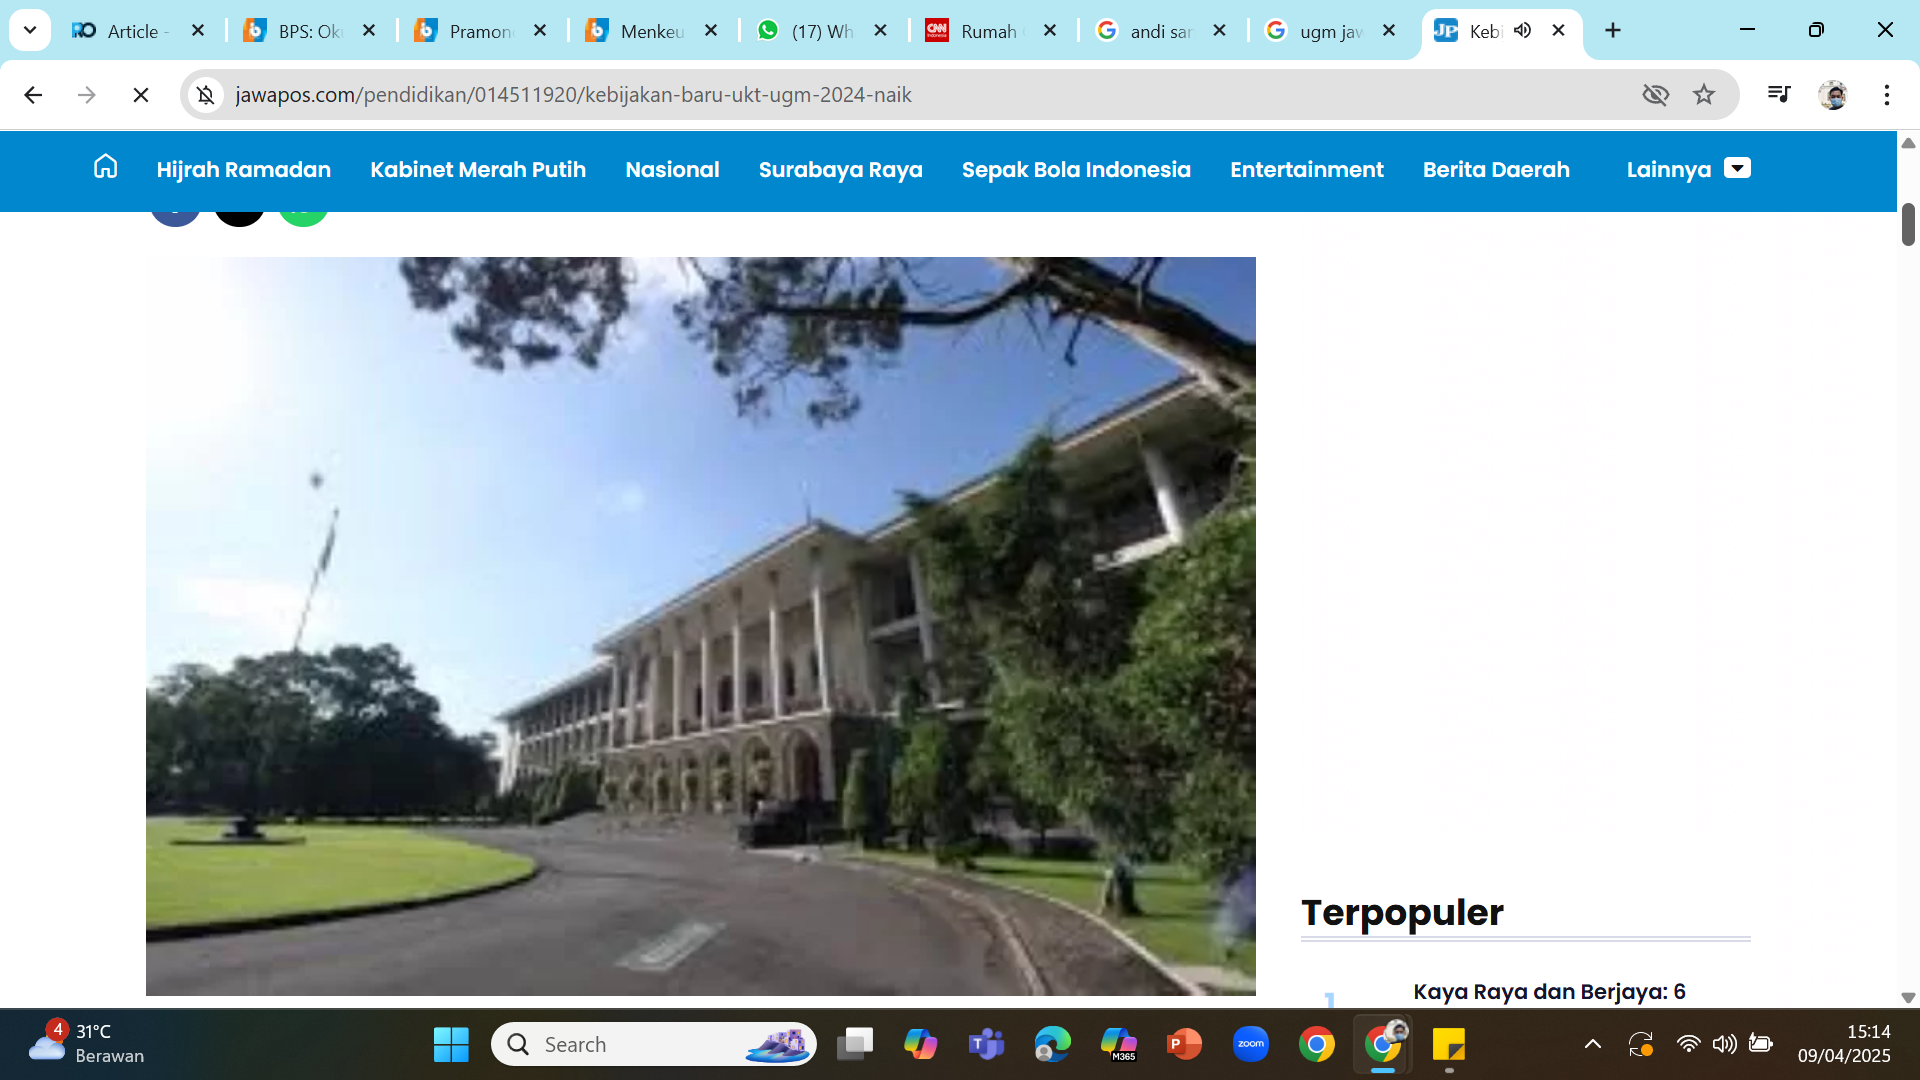Click the UGM building article image
Screen dimensions: 1920x1080
coord(700,626)
